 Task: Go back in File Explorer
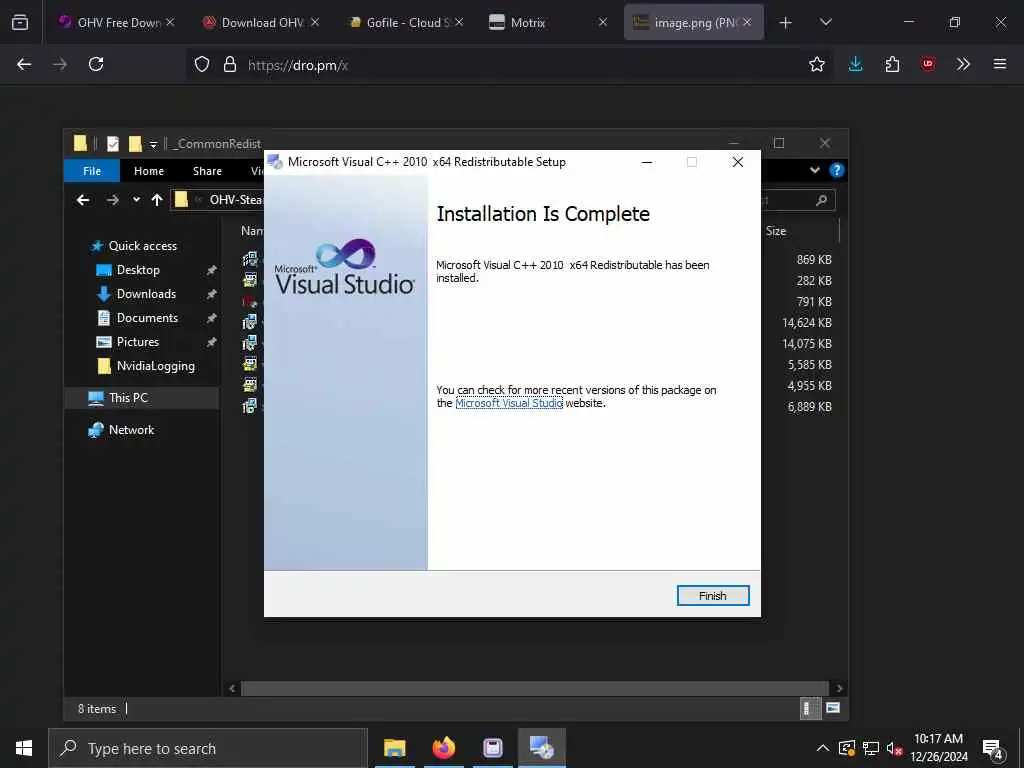(83, 200)
